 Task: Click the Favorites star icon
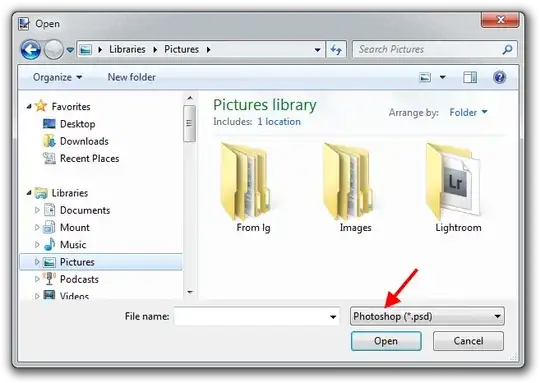point(41,106)
